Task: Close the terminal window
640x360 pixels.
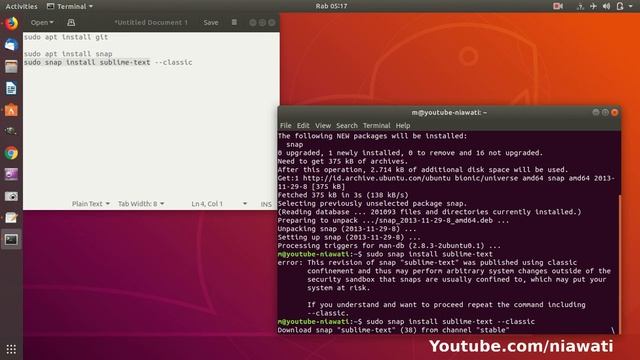Action: pos(614,112)
